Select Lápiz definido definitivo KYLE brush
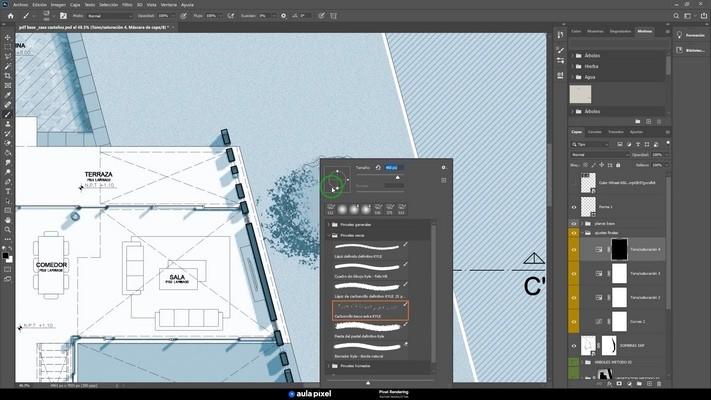Screen dimensions: 711x400 point(370,251)
